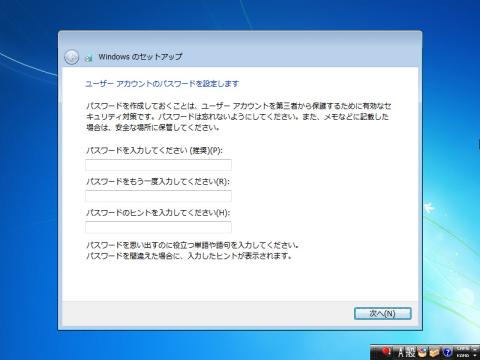Click the label 'パスワードのヒントを入力してください(H):'

(x=158, y=213)
